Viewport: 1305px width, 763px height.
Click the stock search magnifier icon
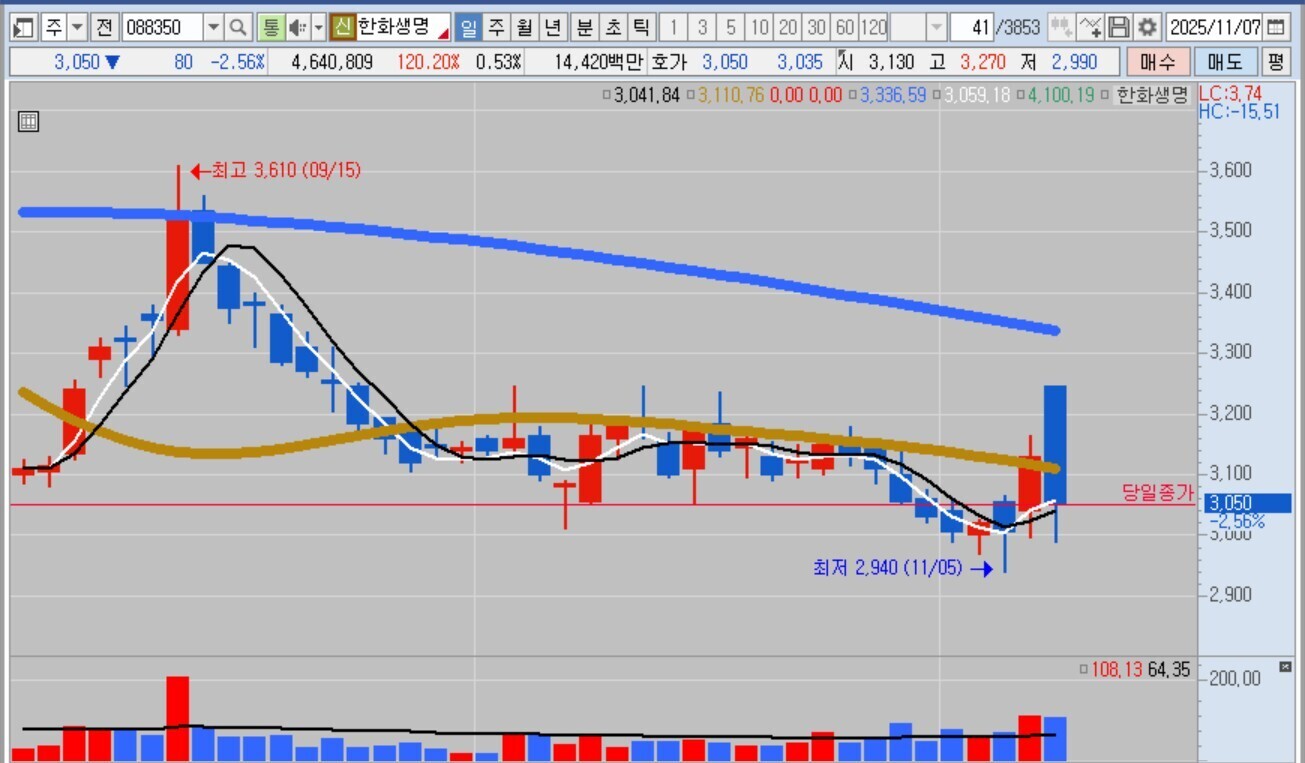click(x=238, y=27)
